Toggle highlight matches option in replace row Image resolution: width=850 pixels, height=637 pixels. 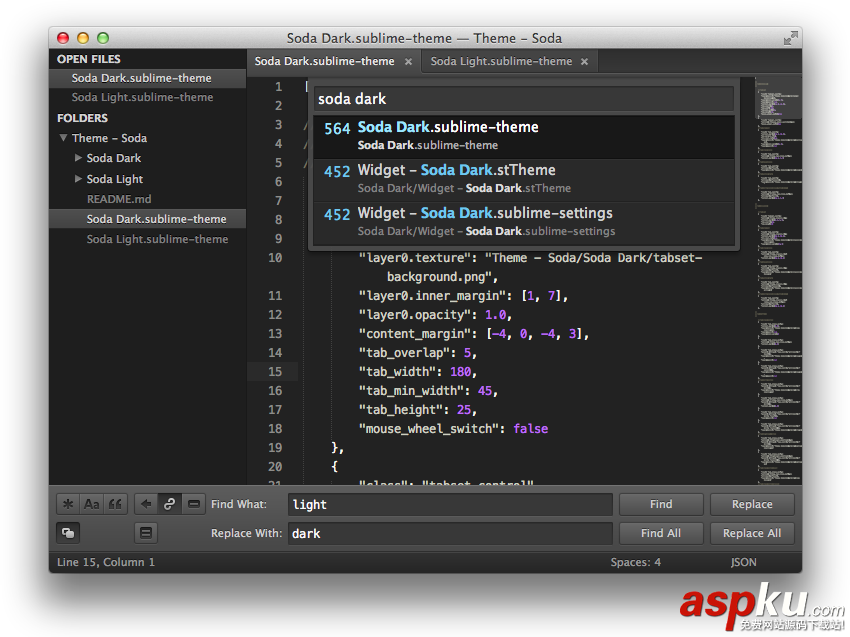(146, 533)
